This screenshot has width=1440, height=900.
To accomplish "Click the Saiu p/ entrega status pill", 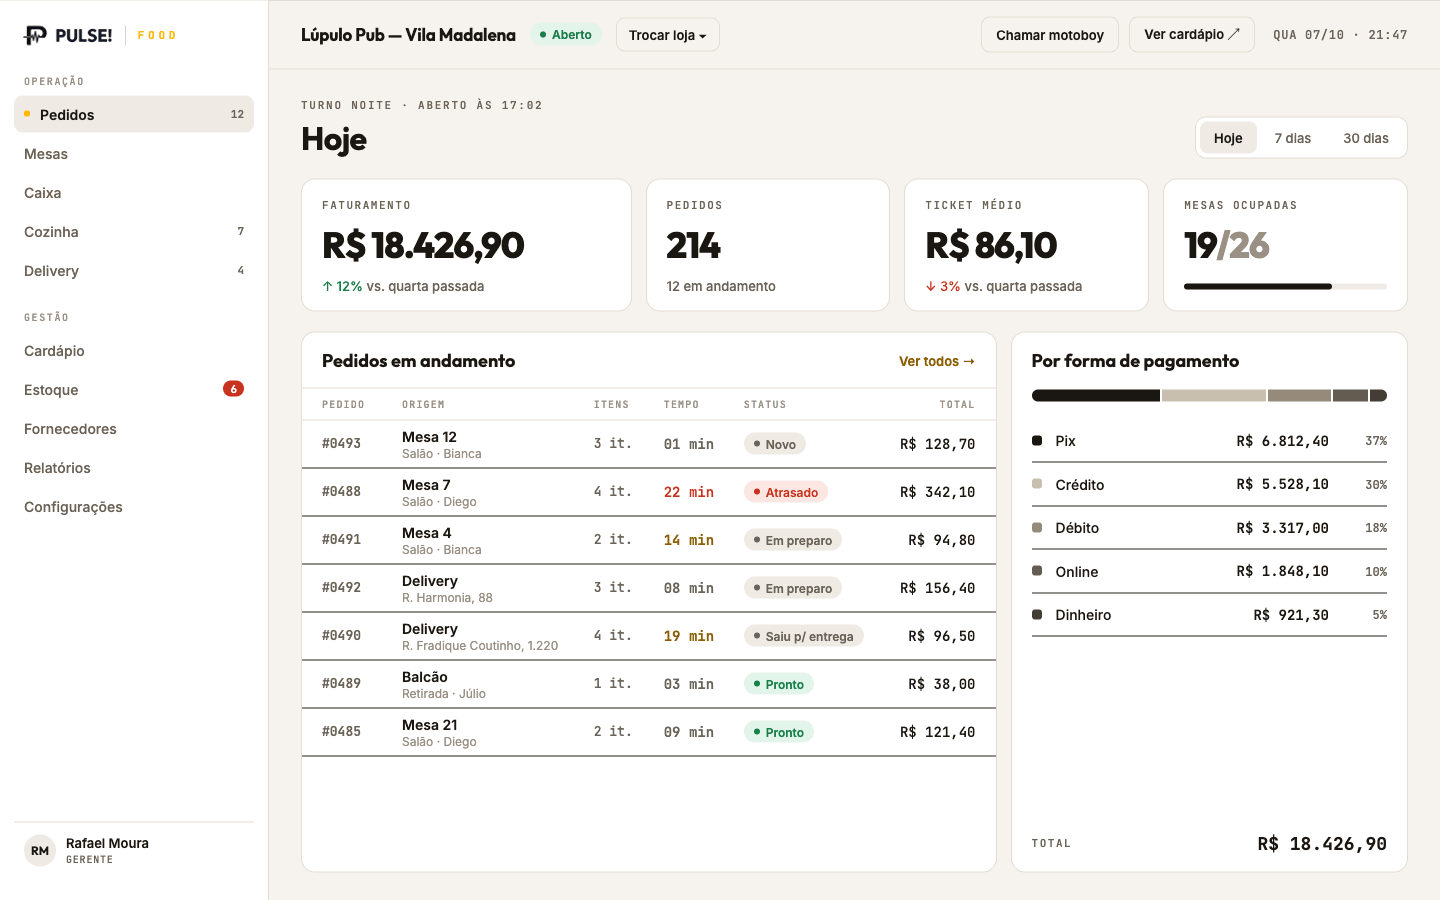I will (x=803, y=636).
